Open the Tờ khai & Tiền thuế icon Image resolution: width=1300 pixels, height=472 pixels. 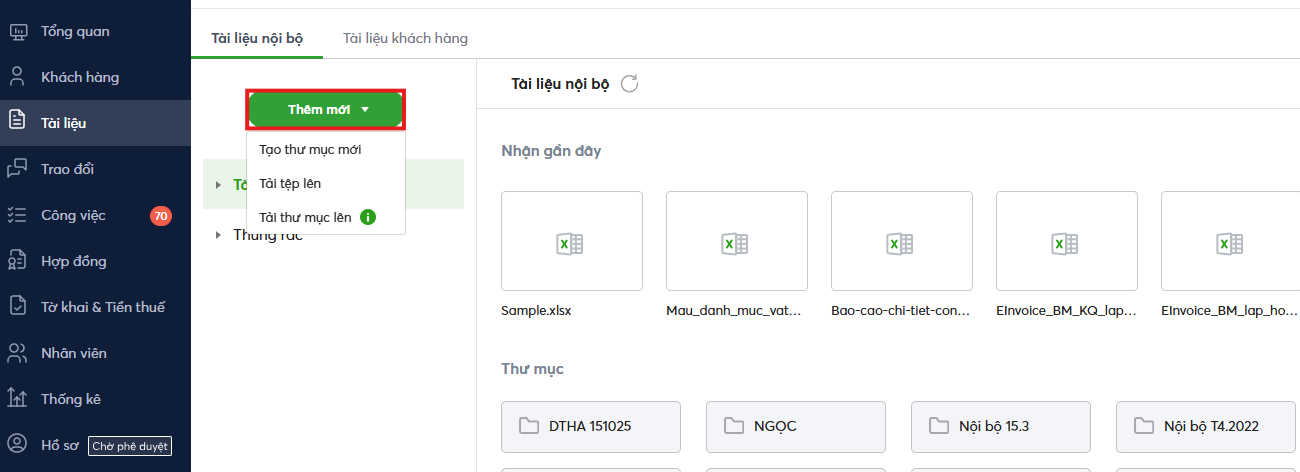[17, 307]
